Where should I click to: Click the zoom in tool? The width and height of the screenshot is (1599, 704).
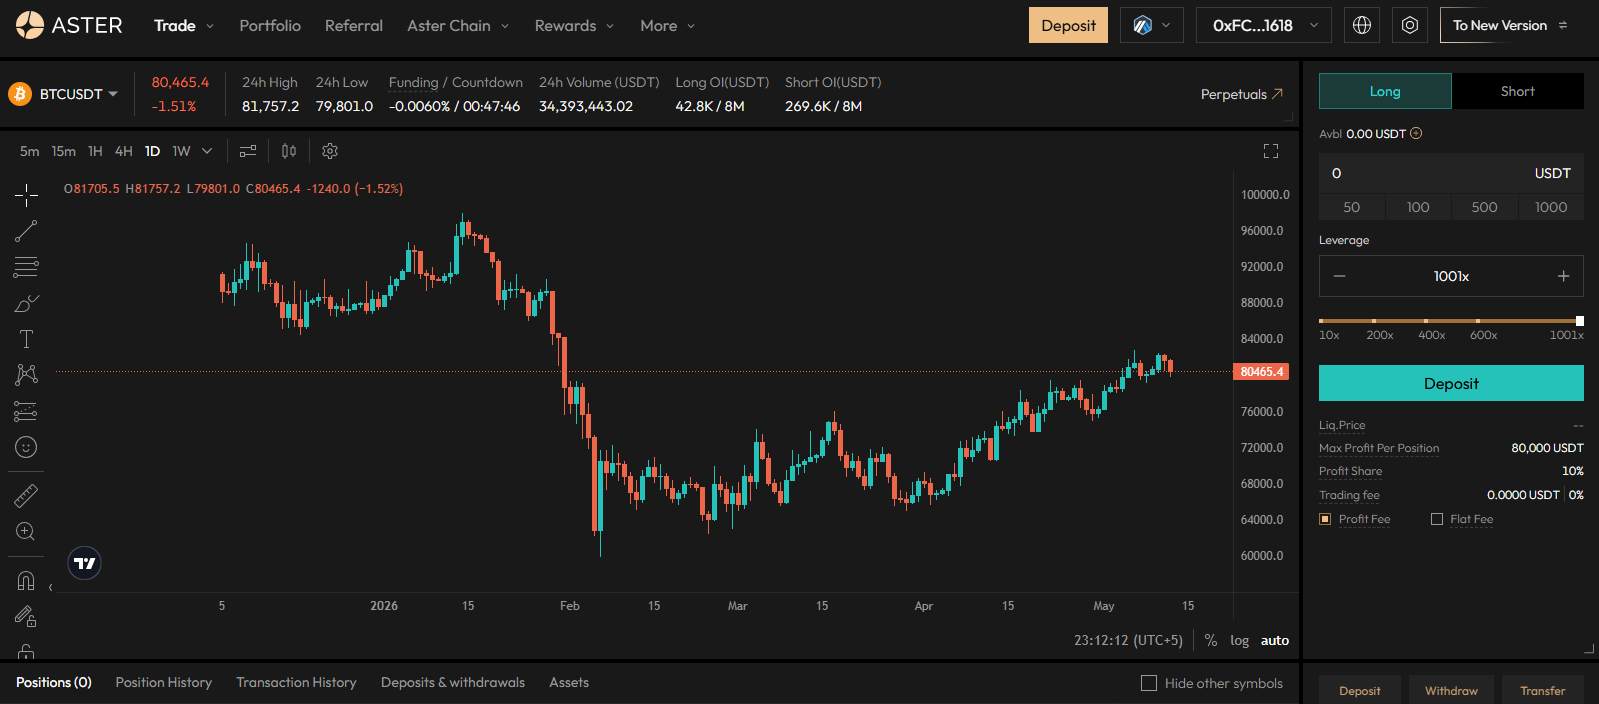coord(26,531)
